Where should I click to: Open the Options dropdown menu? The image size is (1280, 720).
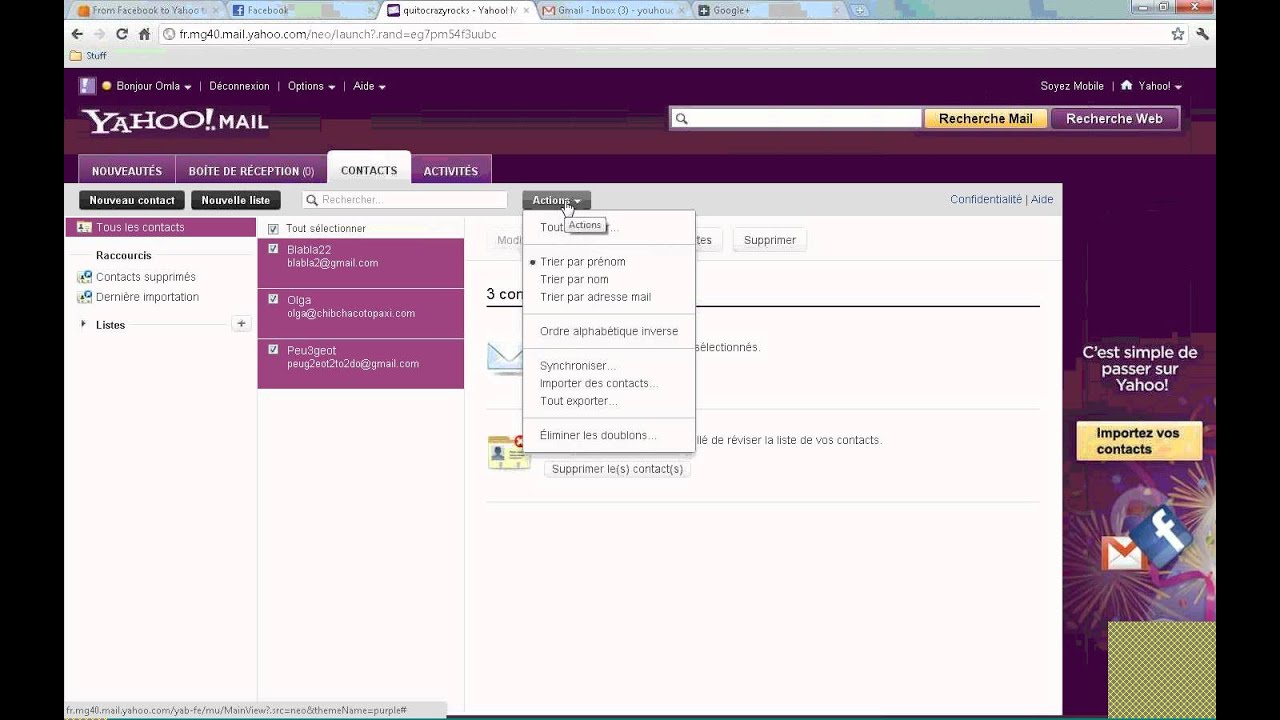[x=311, y=86]
